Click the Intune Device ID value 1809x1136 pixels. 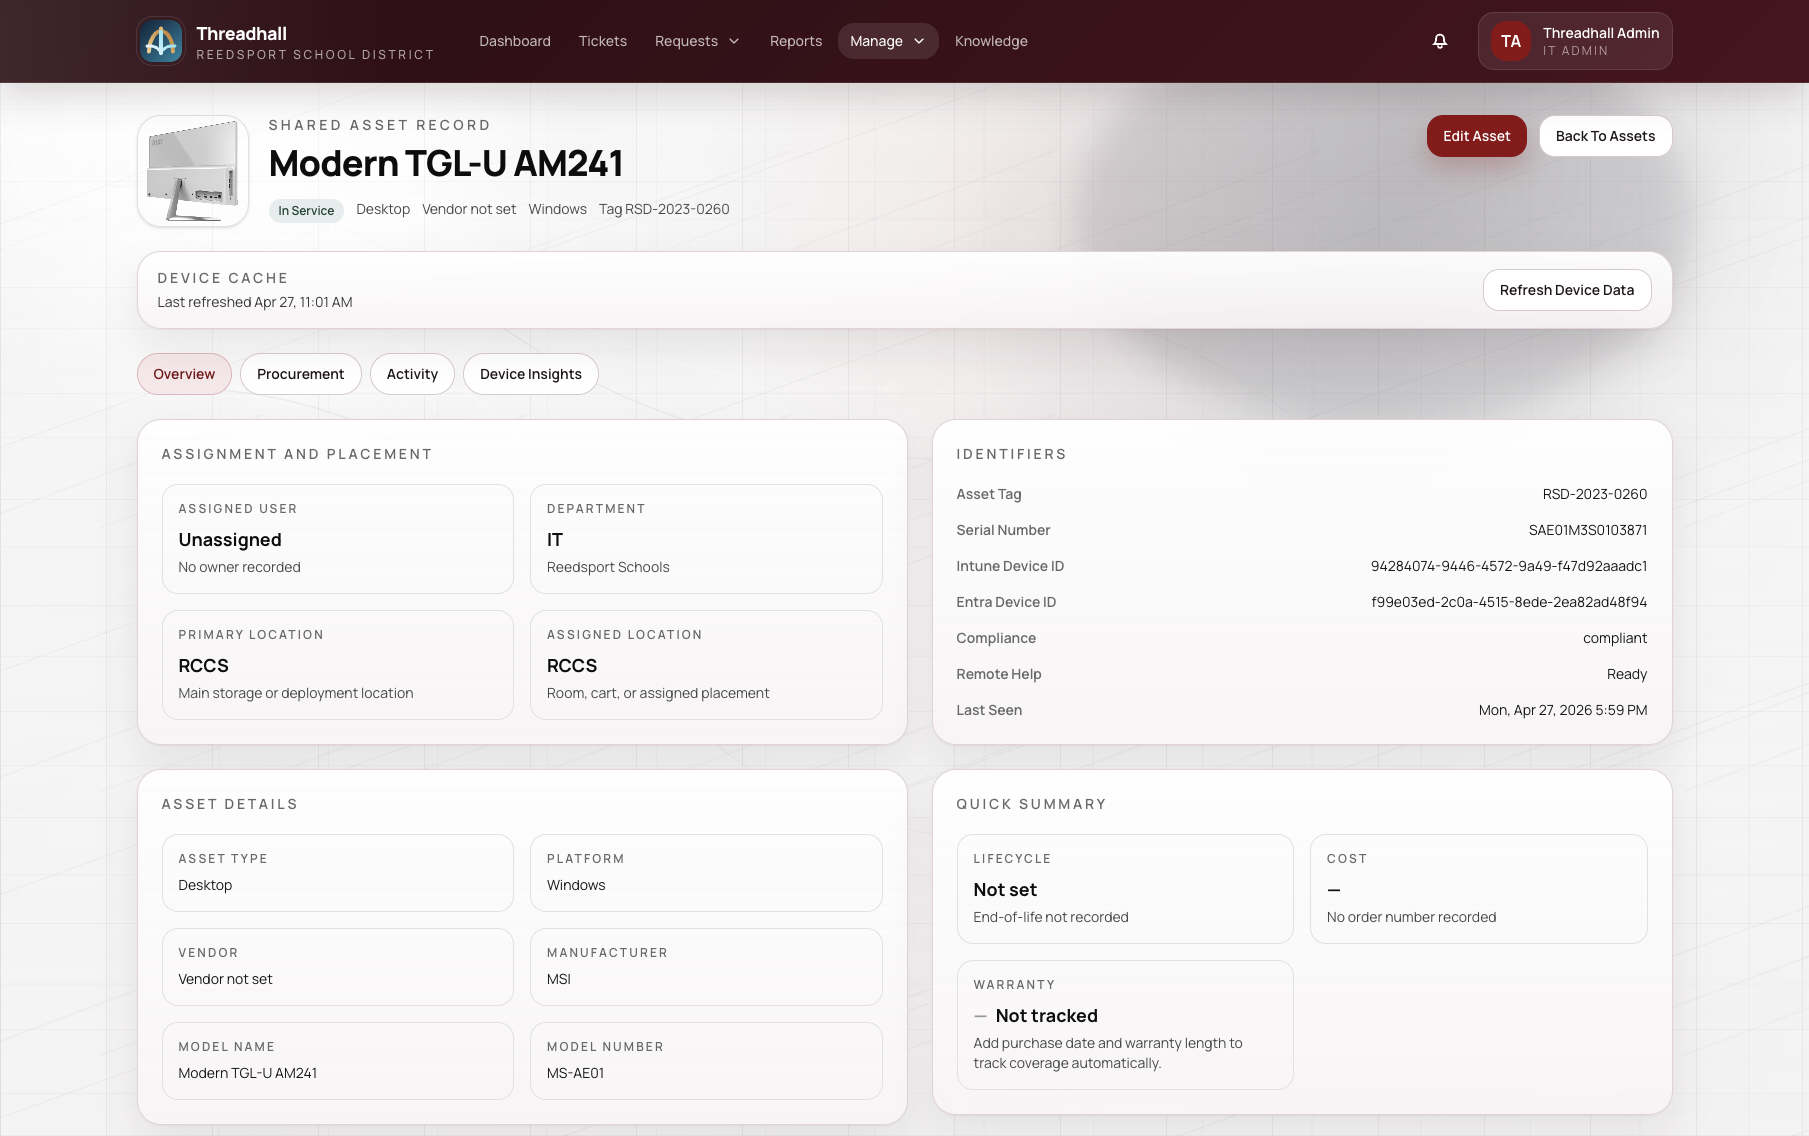[1509, 566]
